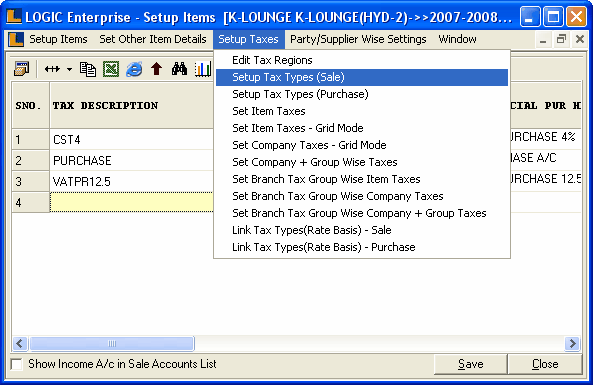Export grid using the Excel icon
The width and height of the screenshot is (593, 385).
point(111,69)
